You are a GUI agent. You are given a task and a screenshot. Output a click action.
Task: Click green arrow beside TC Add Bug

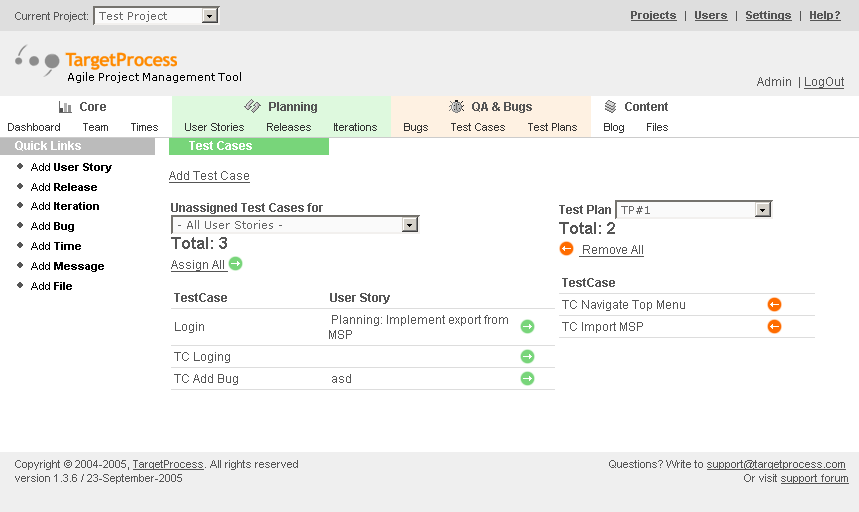[x=527, y=379]
